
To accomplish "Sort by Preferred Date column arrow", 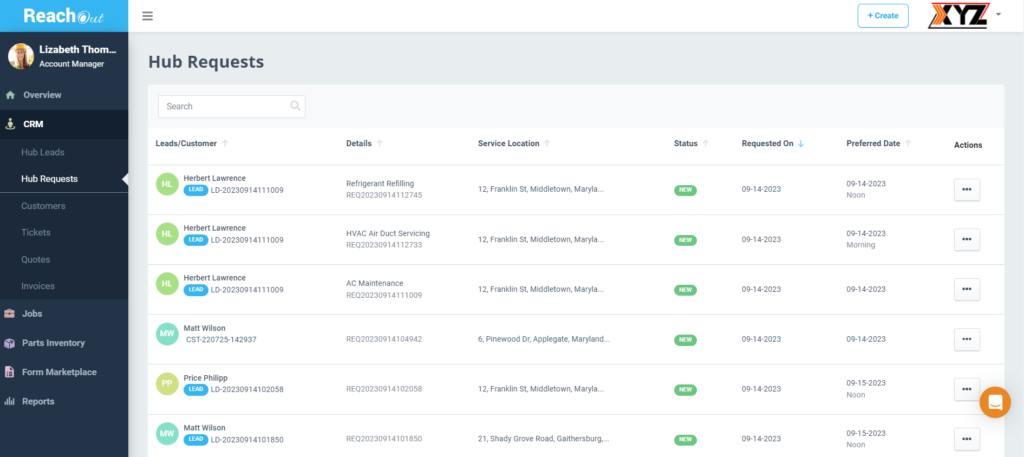I will click(x=908, y=144).
